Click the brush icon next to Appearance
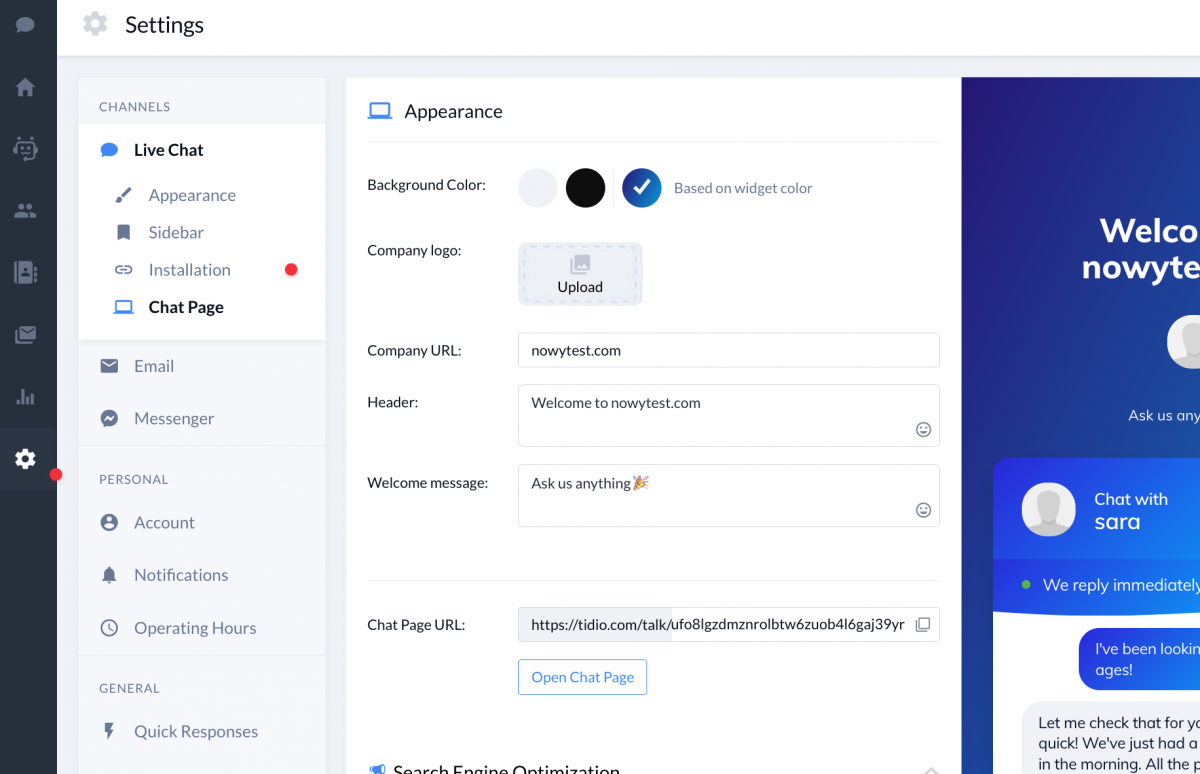 click(x=123, y=195)
